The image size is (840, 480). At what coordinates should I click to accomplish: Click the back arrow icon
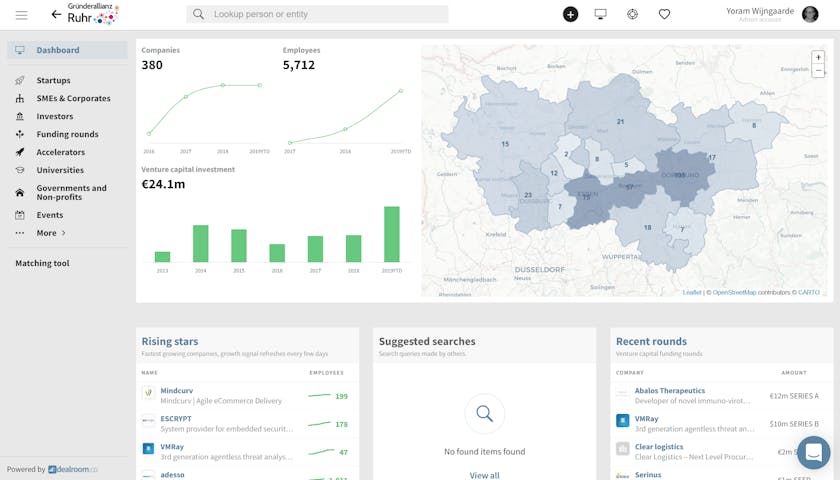[56, 15]
